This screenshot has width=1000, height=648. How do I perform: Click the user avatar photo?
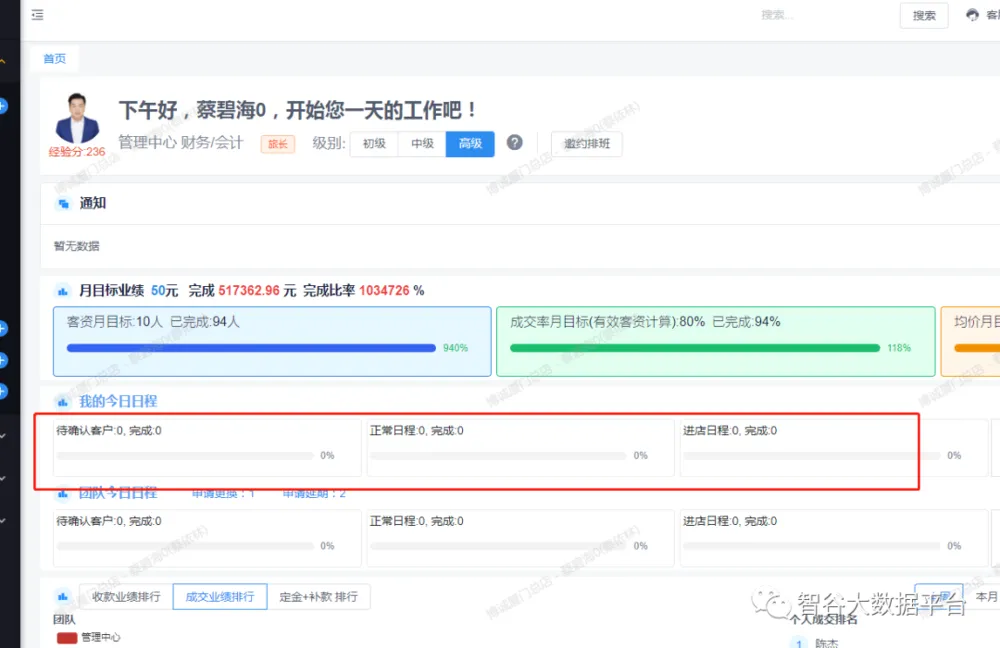click(x=77, y=119)
